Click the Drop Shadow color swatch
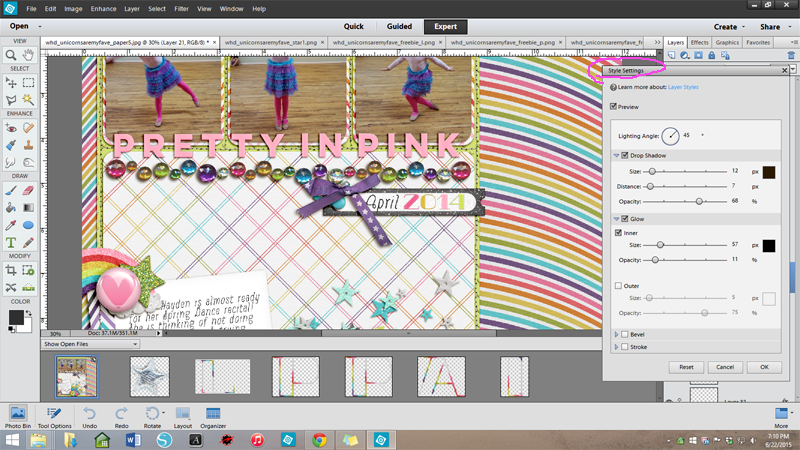The width and height of the screenshot is (800, 450). pyautogui.click(x=769, y=172)
